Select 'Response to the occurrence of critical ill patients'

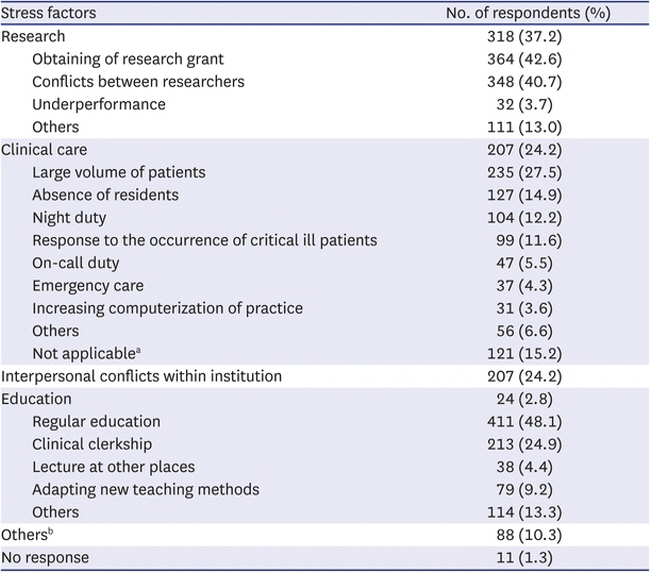[205, 240]
